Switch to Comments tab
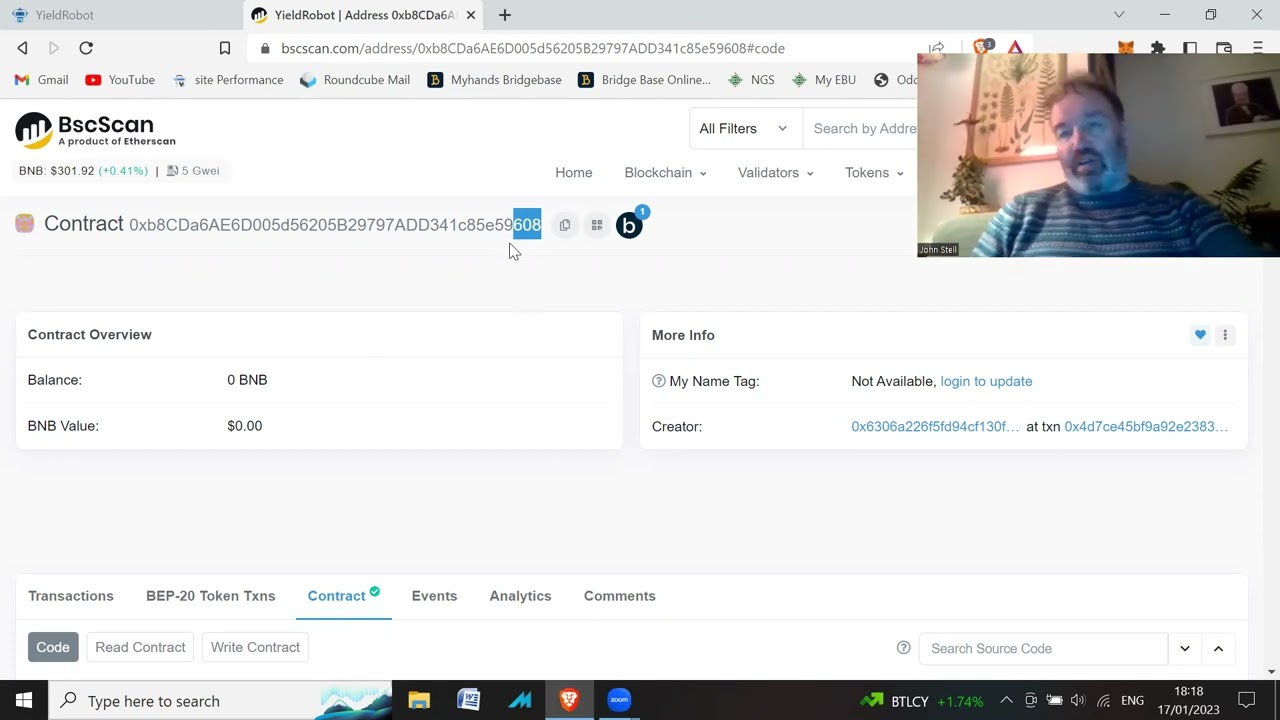This screenshot has height=720, width=1280. (x=620, y=596)
